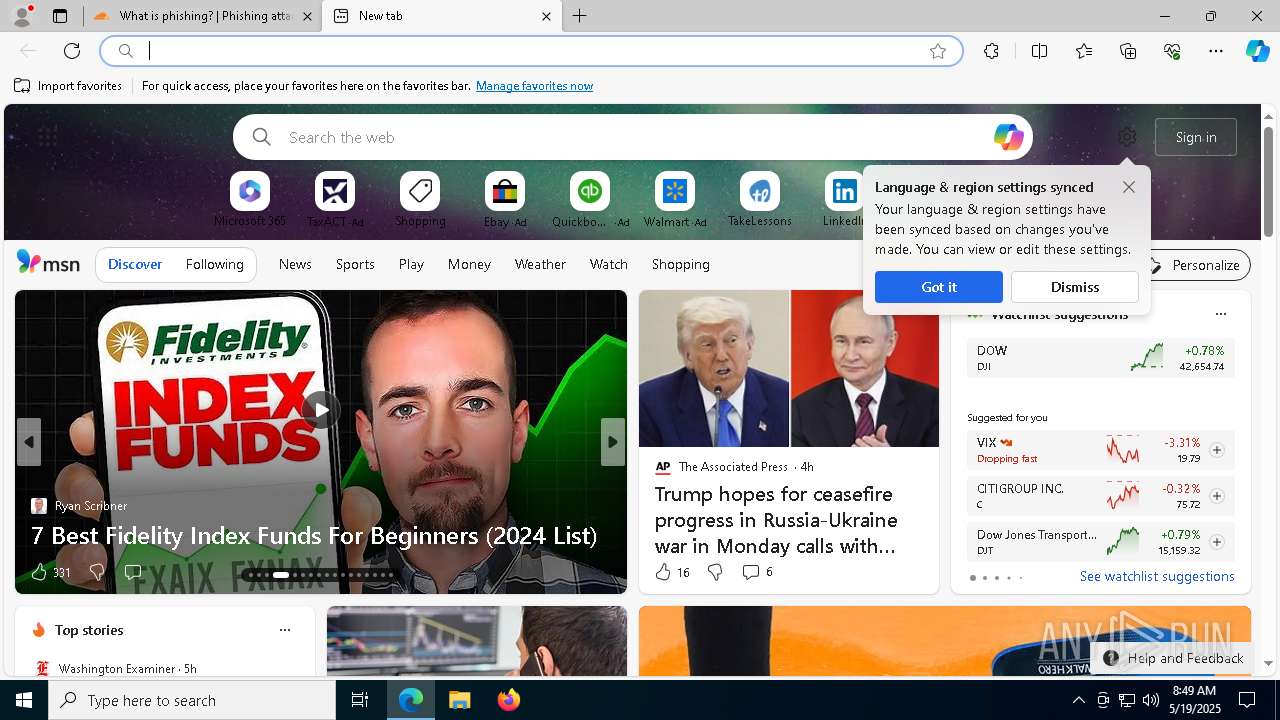Open Help and Feedback
Image resolution: width=1280 pixels, height=720 pixels.
coord(1173,658)
